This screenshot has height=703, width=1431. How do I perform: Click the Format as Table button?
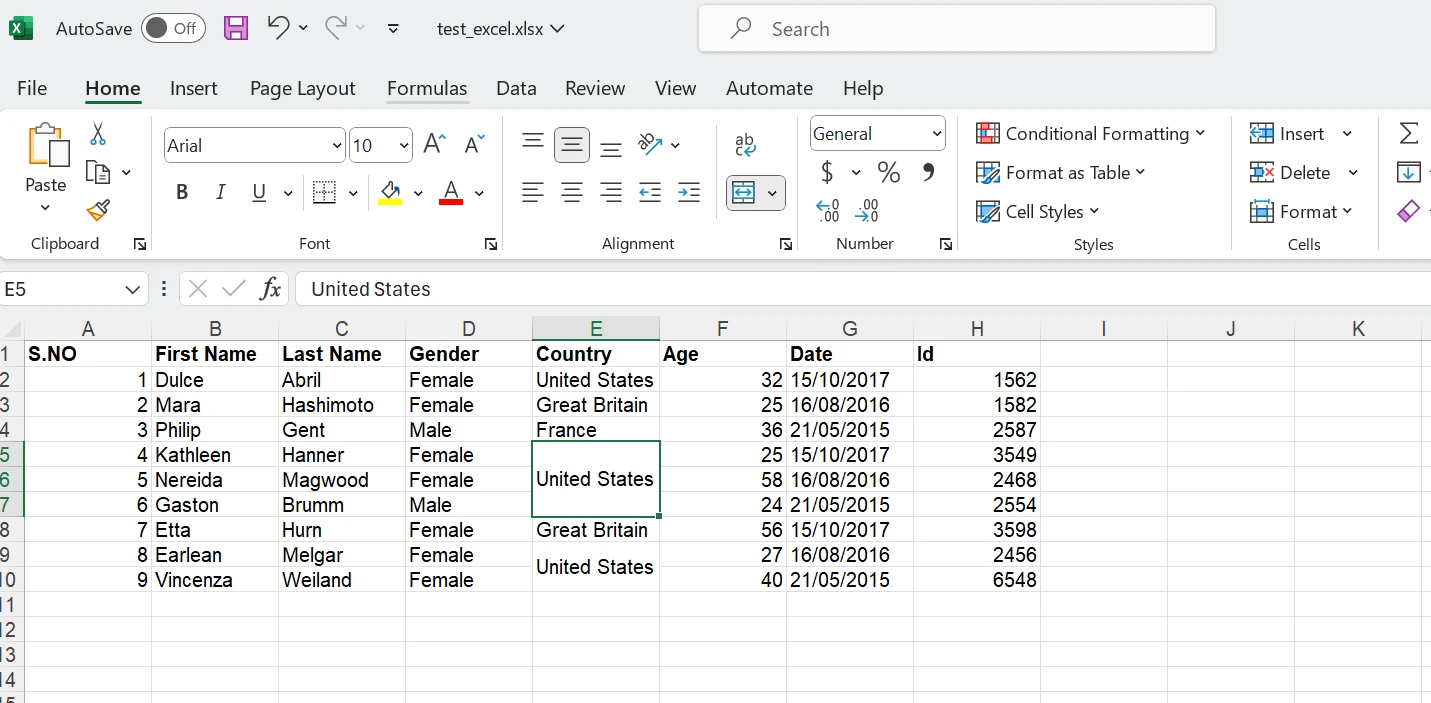point(1060,173)
